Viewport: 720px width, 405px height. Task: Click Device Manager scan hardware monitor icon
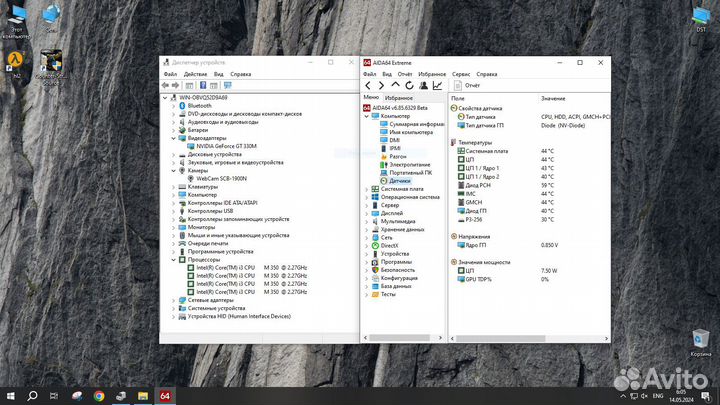[x=227, y=85]
